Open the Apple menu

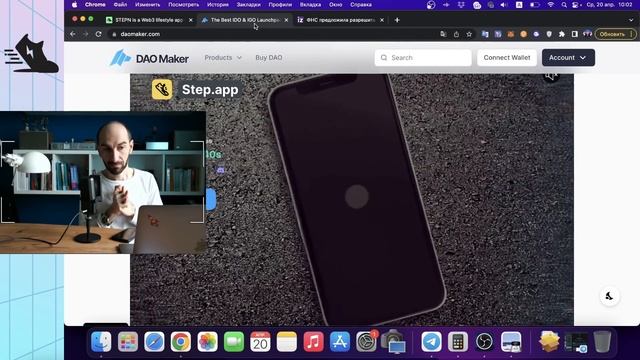(x=74, y=5)
